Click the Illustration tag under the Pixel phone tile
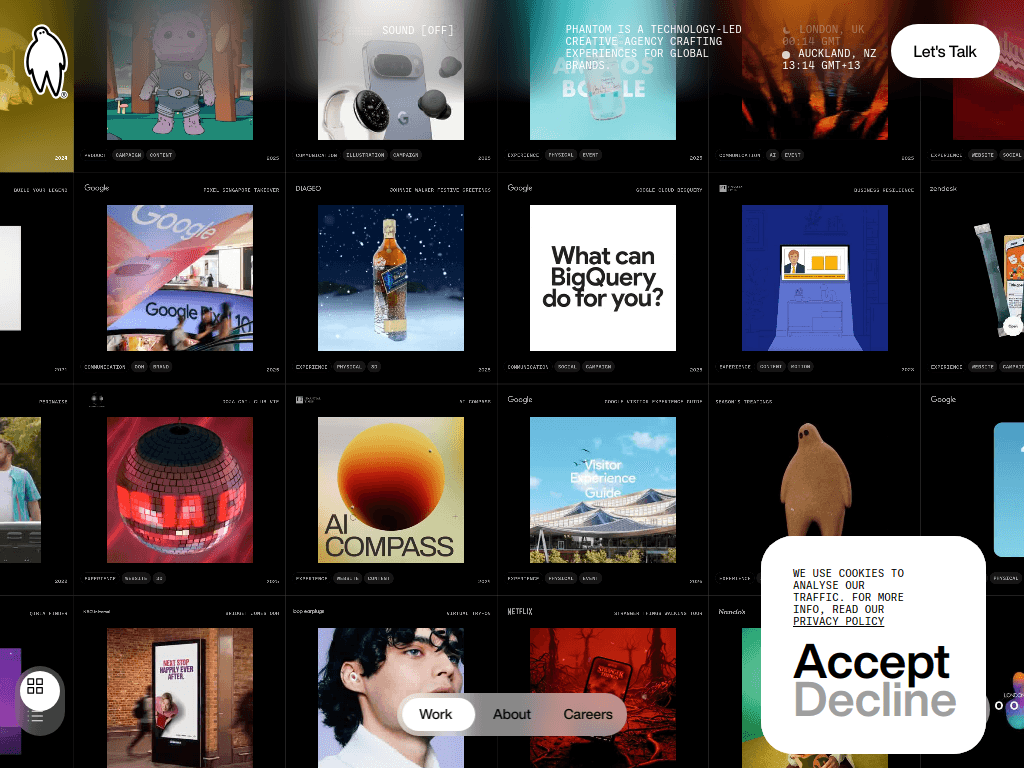Screen dimensions: 1024x768 [365, 155]
